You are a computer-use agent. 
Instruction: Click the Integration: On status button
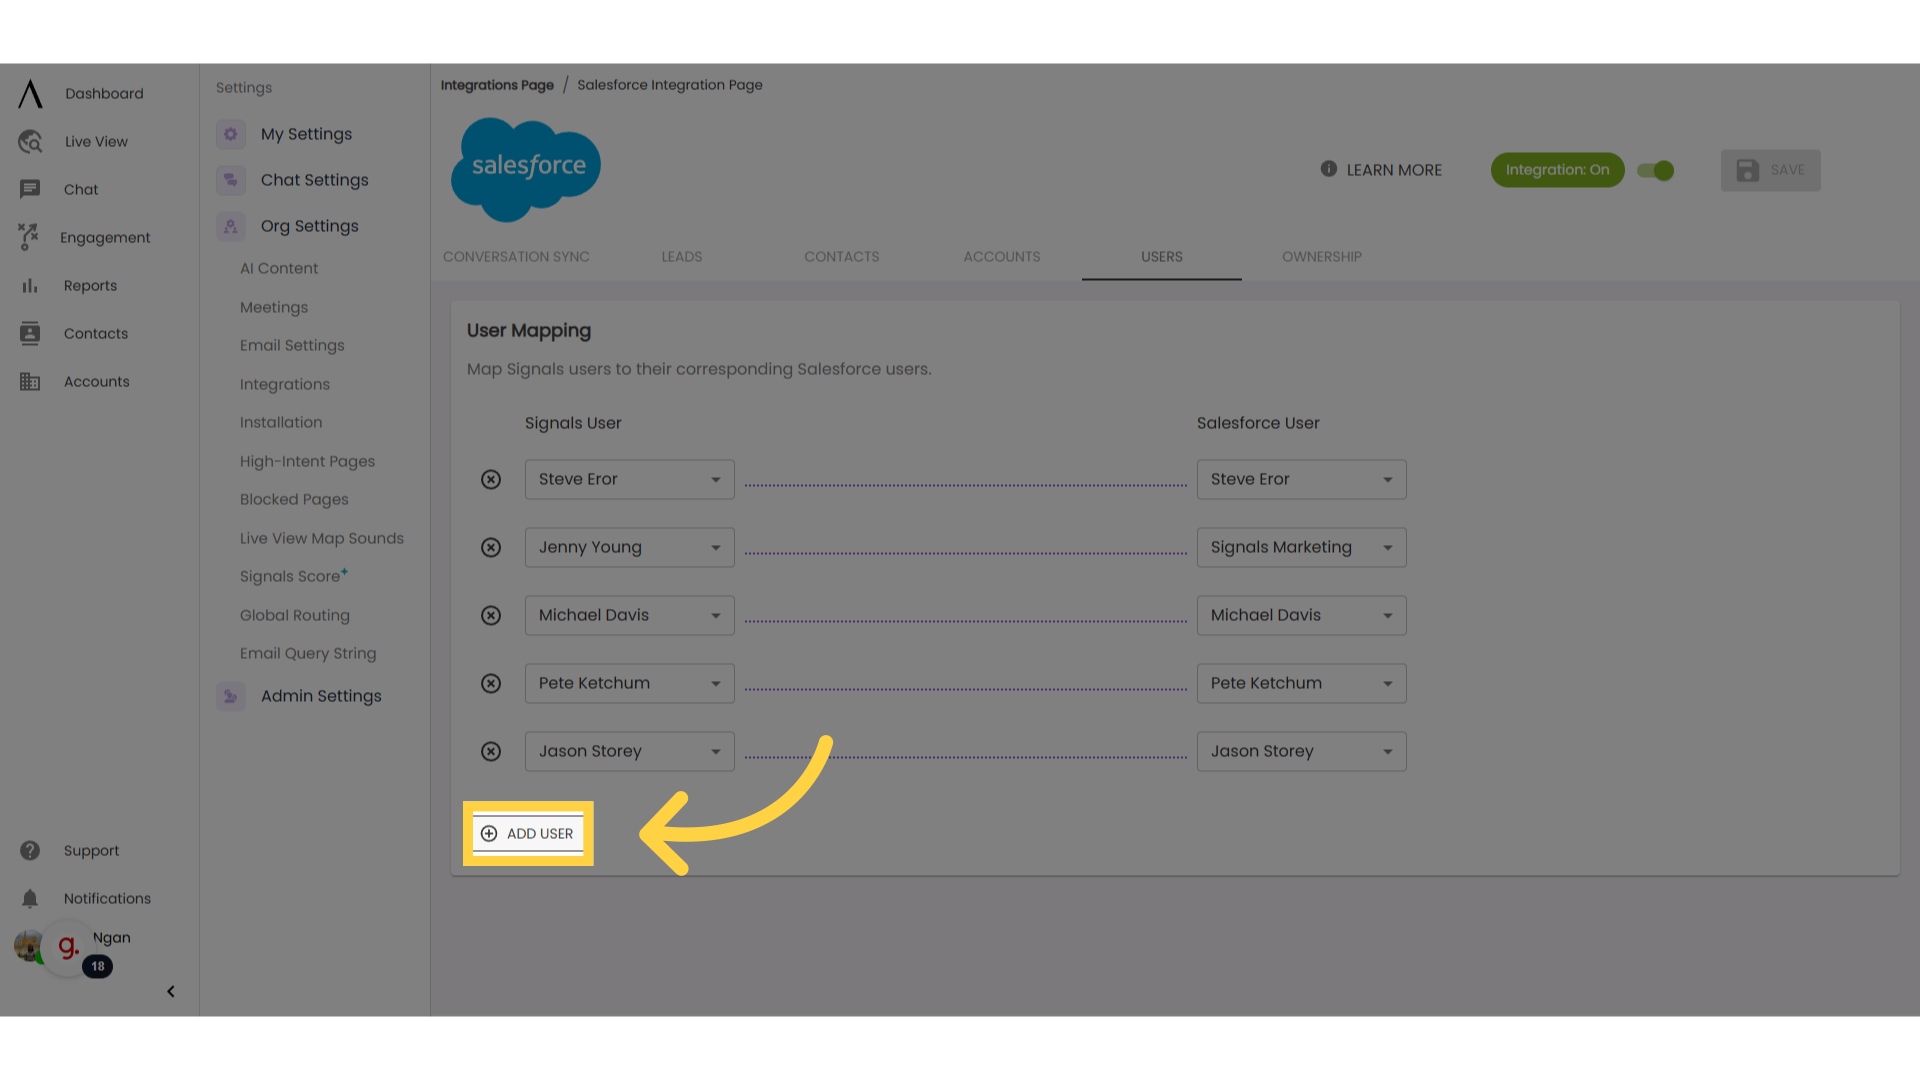coord(1558,170)
